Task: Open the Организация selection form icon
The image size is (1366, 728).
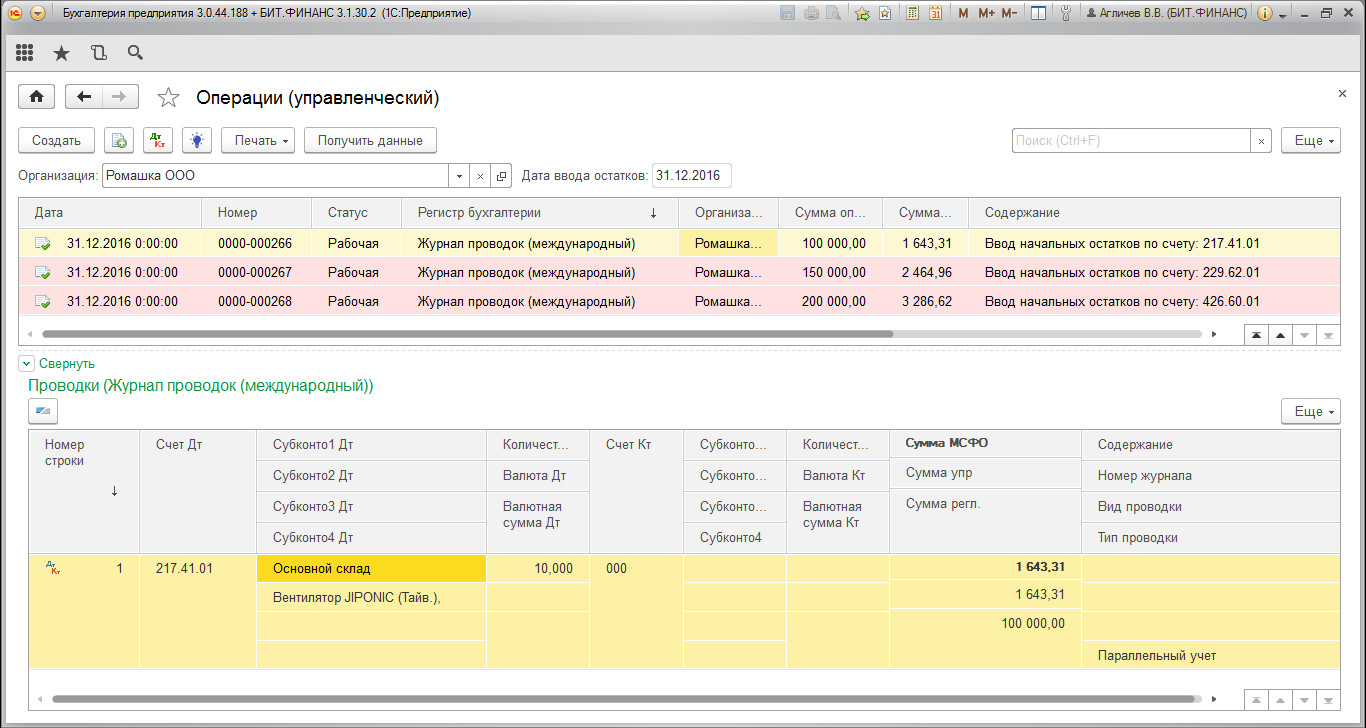Action: pos(501,176)
